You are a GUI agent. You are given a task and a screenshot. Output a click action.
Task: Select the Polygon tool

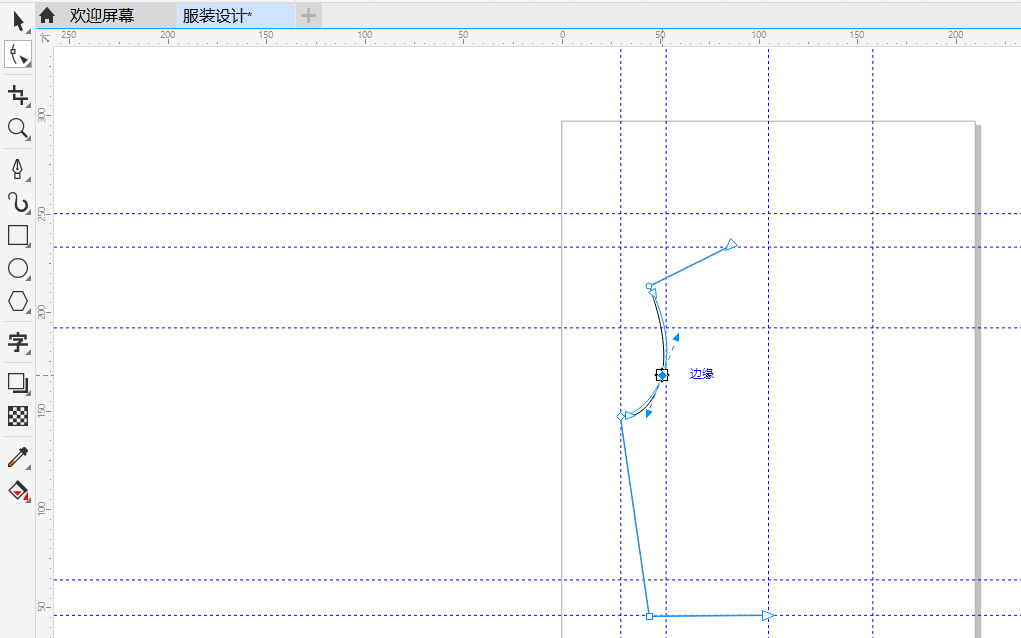pyautogui.click(x=17, y=301)
